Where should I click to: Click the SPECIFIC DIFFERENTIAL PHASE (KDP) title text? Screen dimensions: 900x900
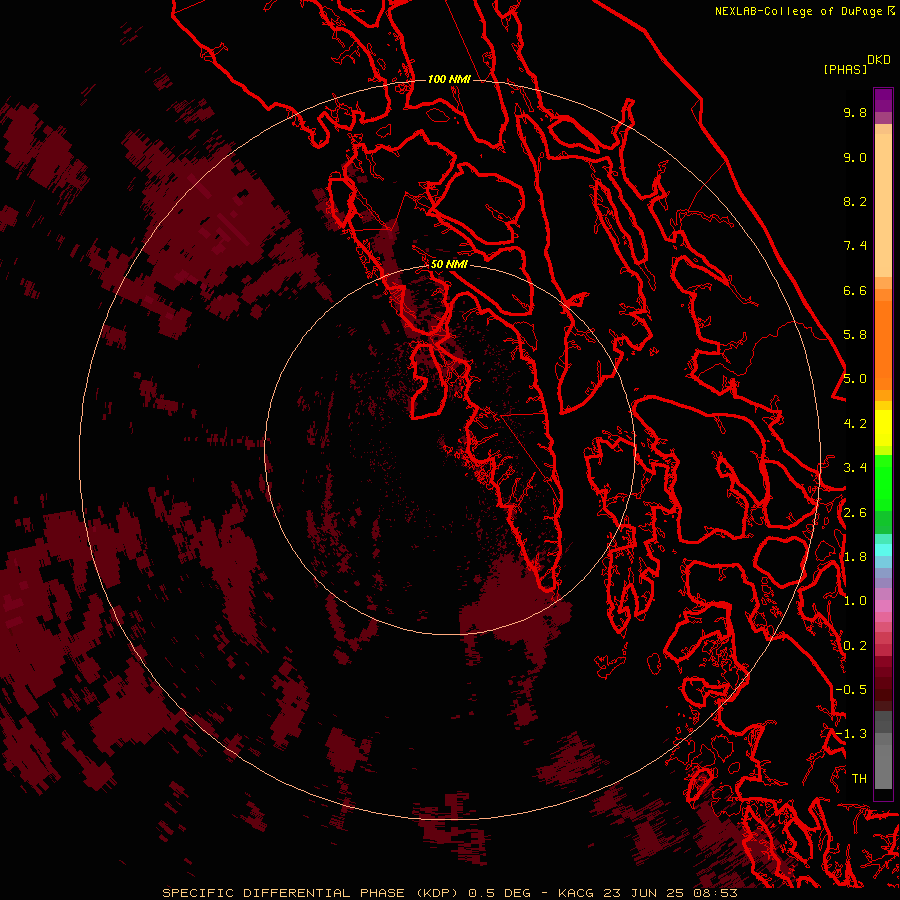click(x=310, y=893)
